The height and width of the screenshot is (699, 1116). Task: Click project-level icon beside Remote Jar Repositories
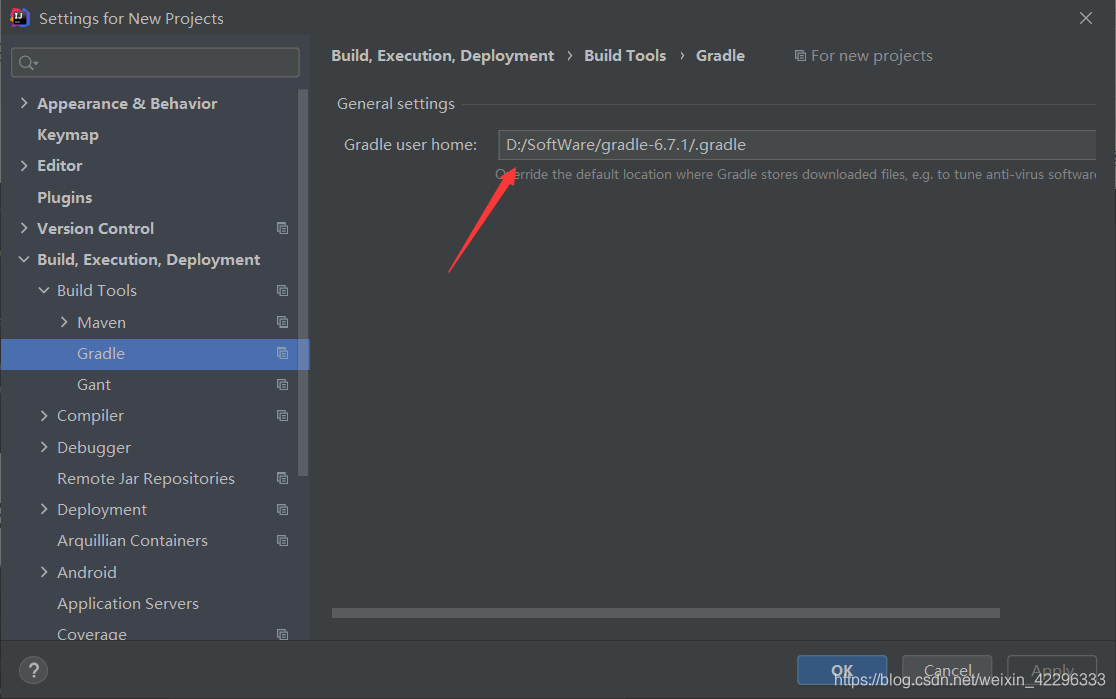click(x=283, y=478)
